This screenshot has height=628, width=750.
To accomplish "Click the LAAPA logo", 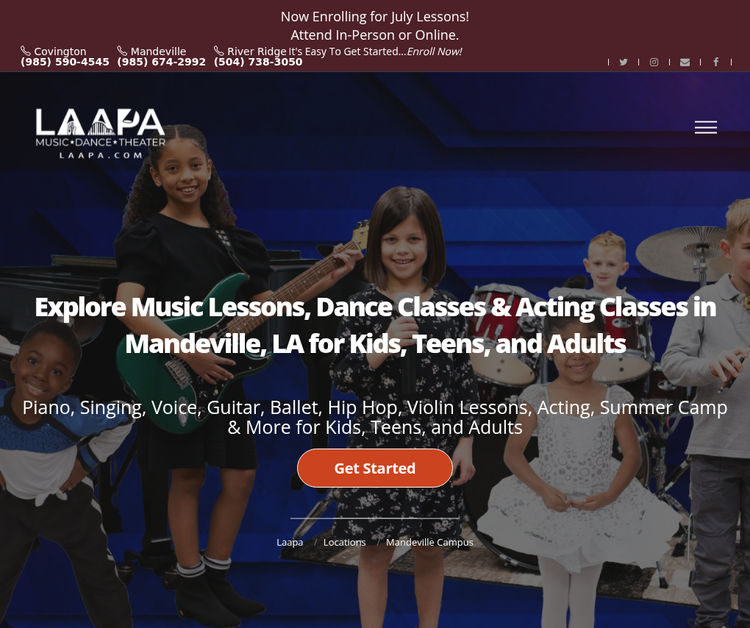I will click(100, 133).
